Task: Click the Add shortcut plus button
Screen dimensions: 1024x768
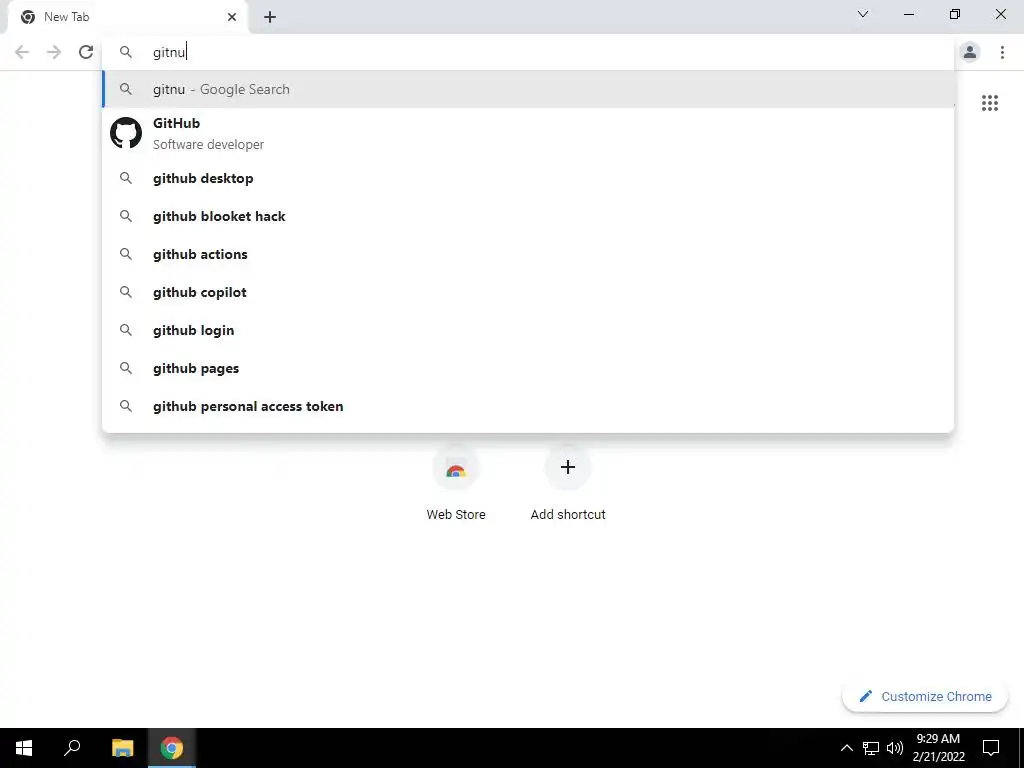Action: [x=568, y=467]
